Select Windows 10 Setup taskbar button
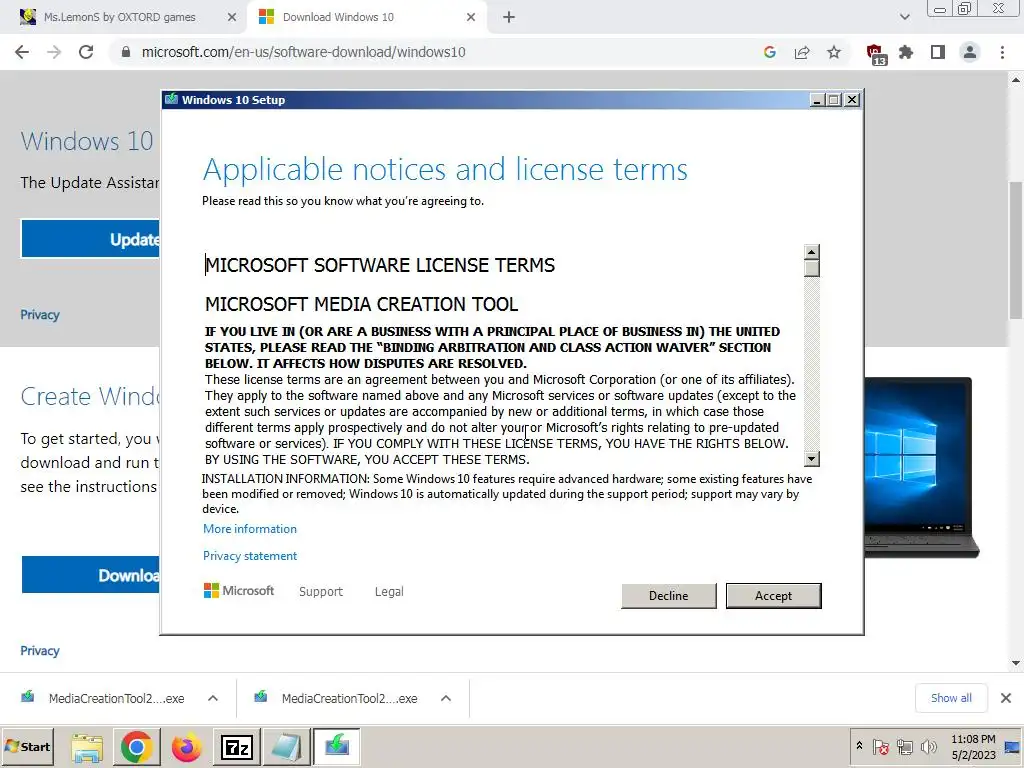 click(x=336, y=747)
